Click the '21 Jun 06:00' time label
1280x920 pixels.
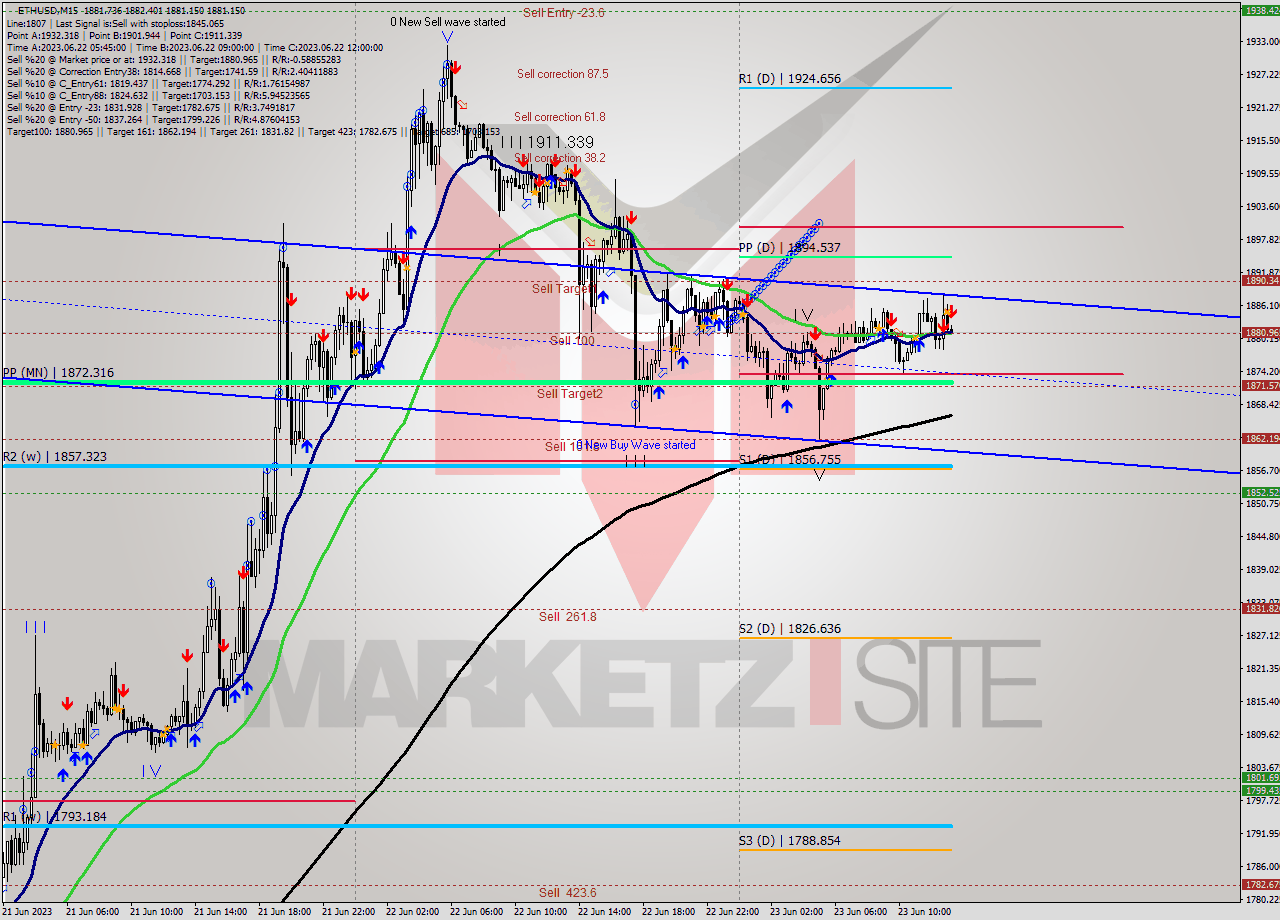coord(91,912)
